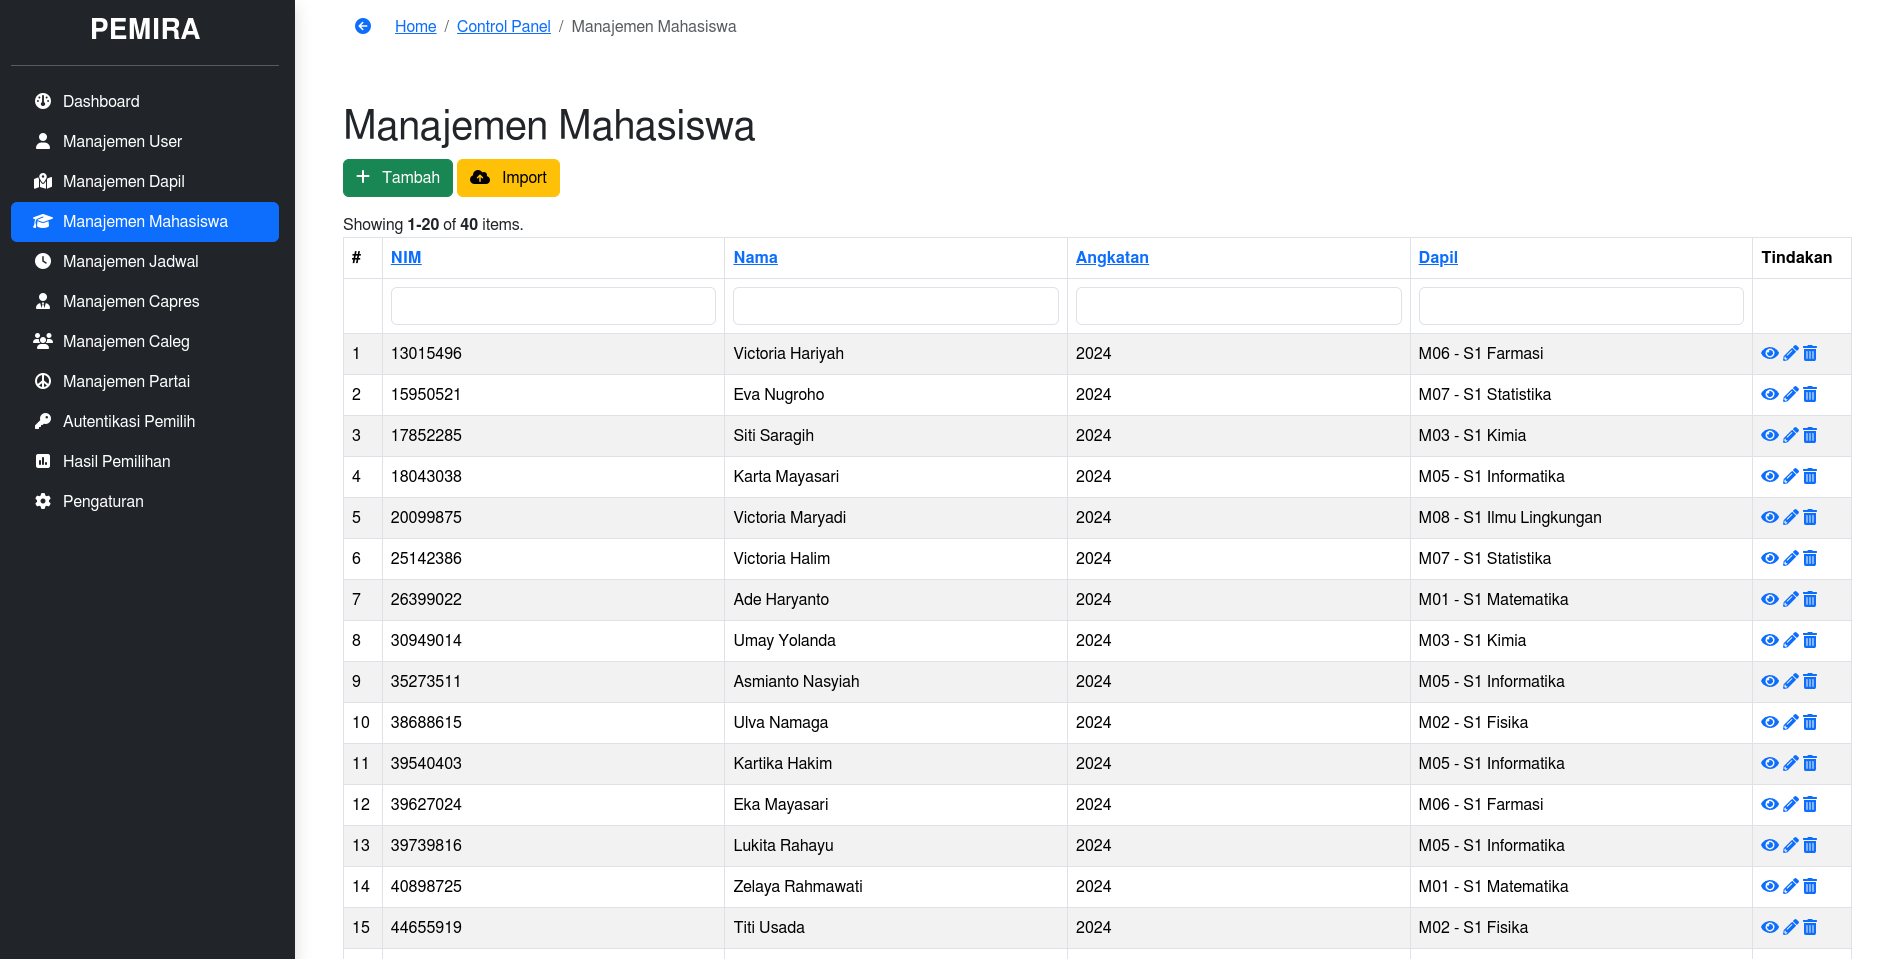Focus the Nama filter input field
Viewport: 1896px width, 959px height.
click(x=895, y=306)
